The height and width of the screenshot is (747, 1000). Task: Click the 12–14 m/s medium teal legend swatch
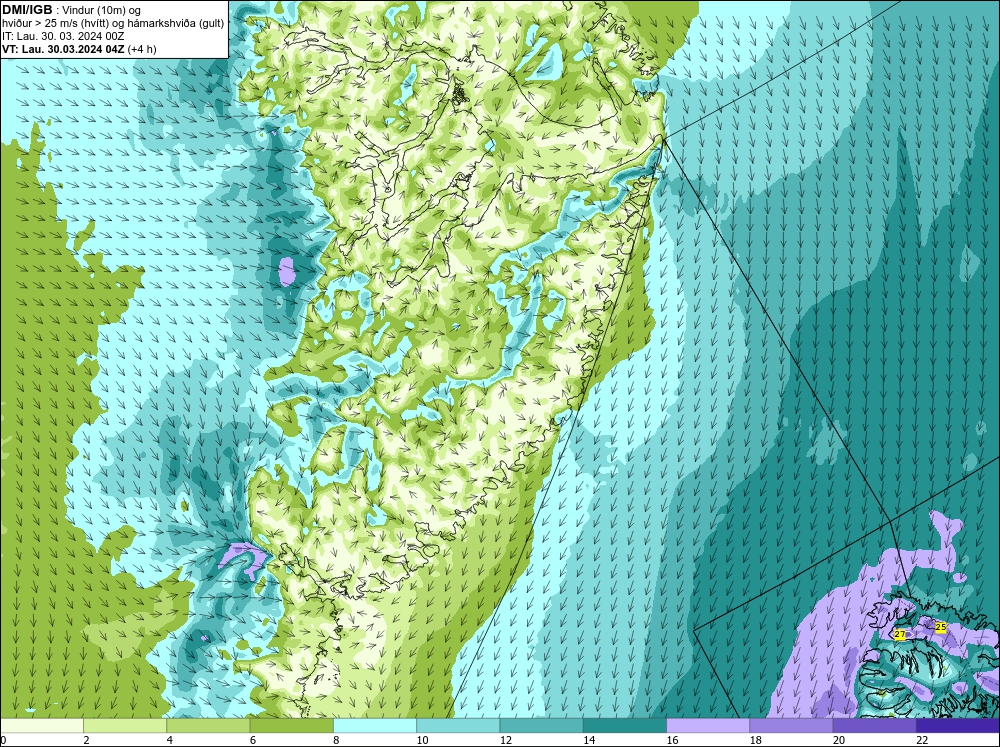tap(541, 726)
